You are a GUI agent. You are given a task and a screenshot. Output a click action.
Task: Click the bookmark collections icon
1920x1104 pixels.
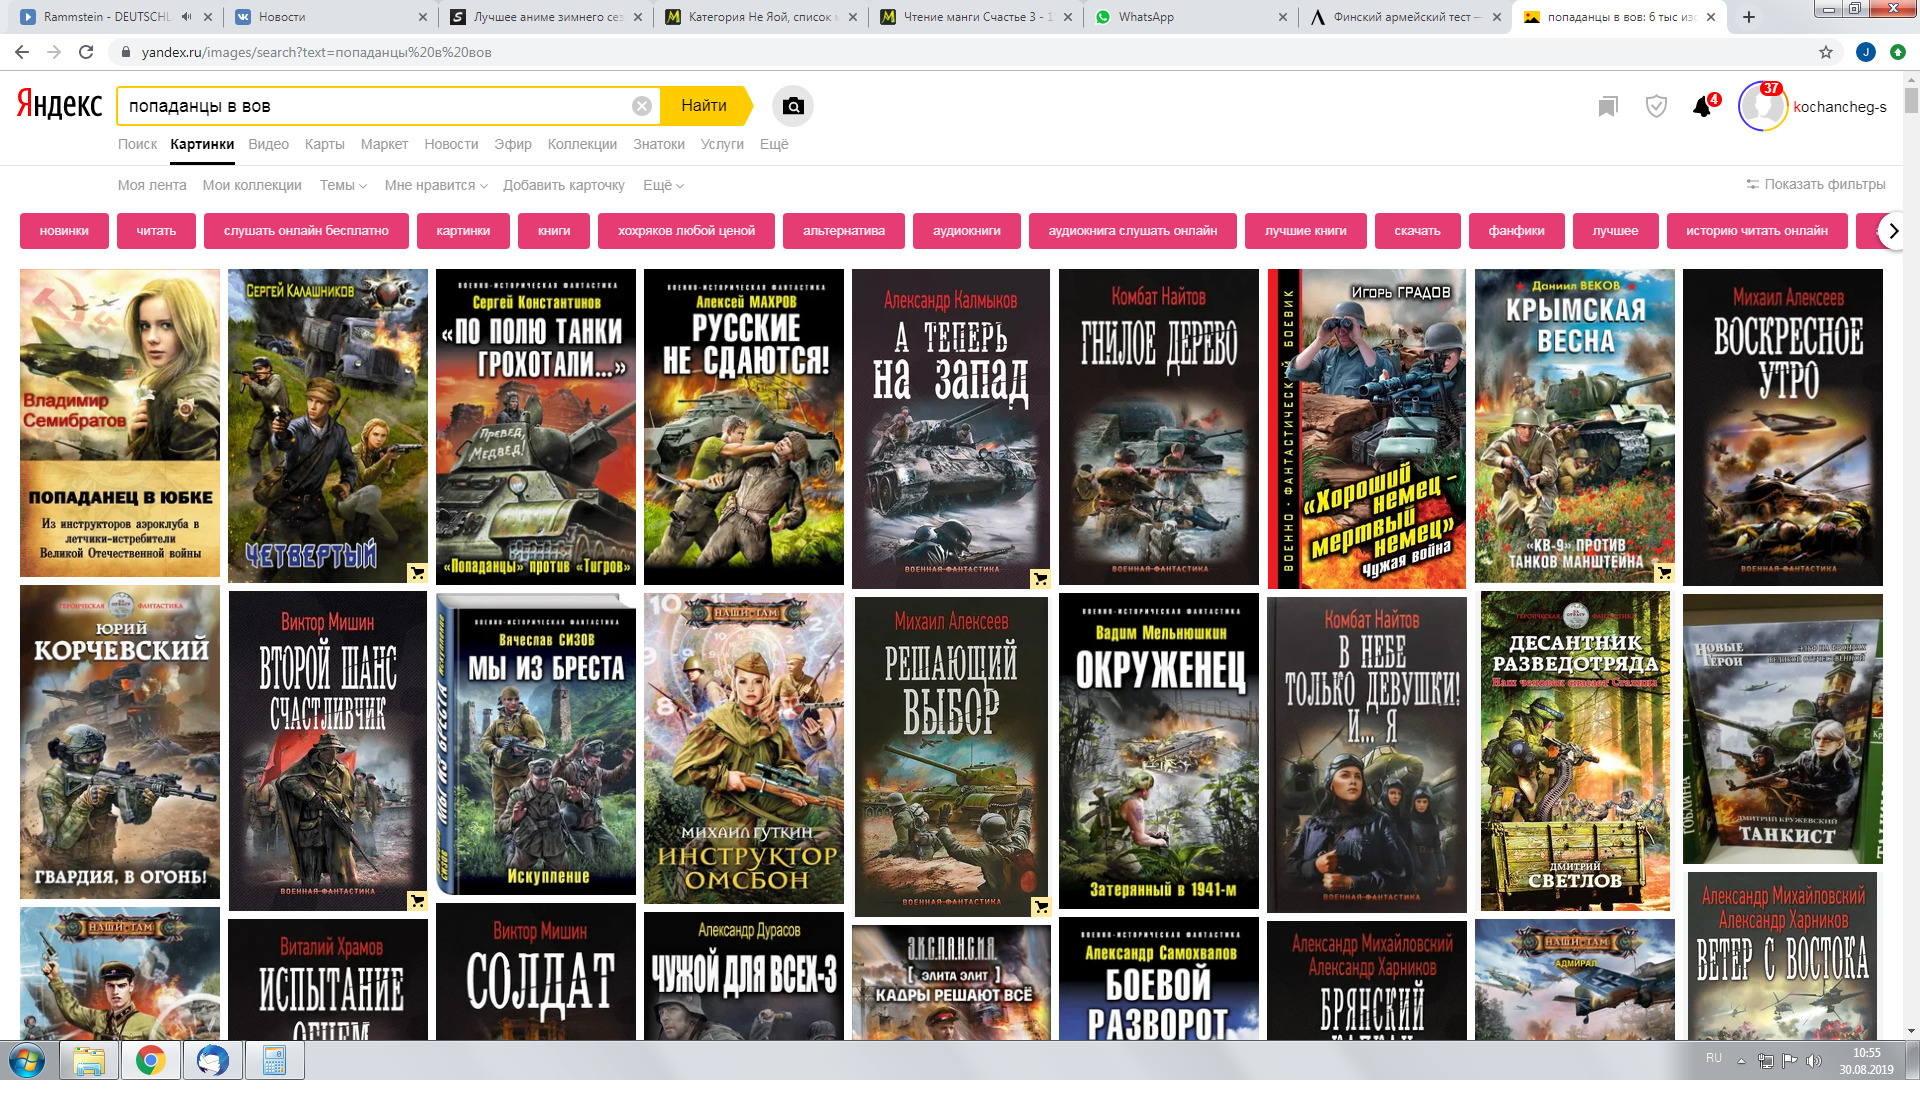1608,107
